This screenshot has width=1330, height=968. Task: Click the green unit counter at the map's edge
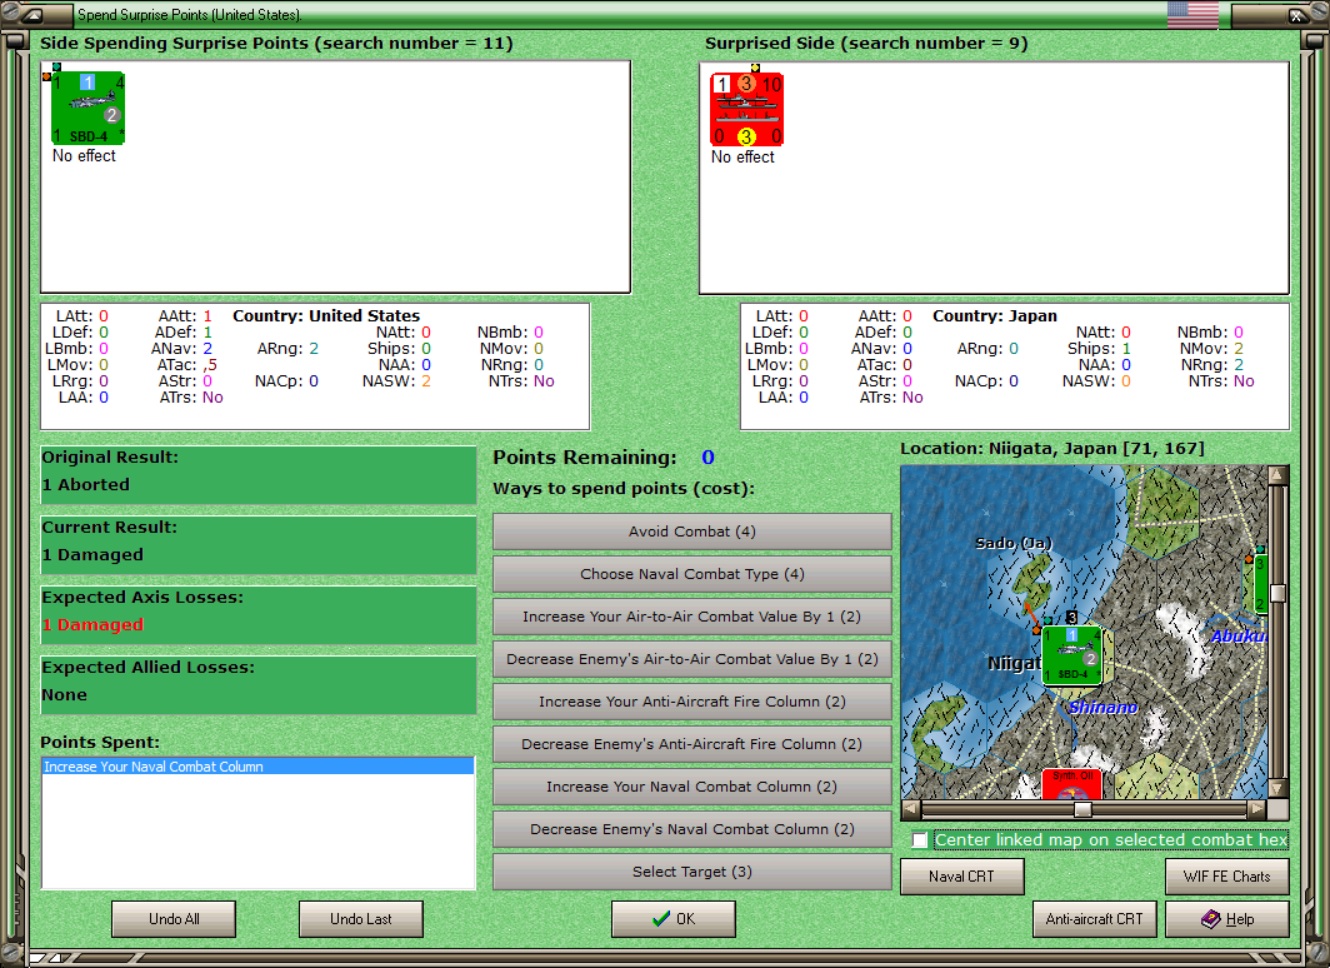click(1260, 582)
